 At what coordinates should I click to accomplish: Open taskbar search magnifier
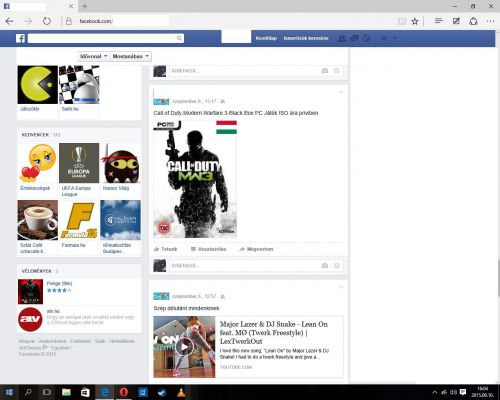[x=28, y=392]
